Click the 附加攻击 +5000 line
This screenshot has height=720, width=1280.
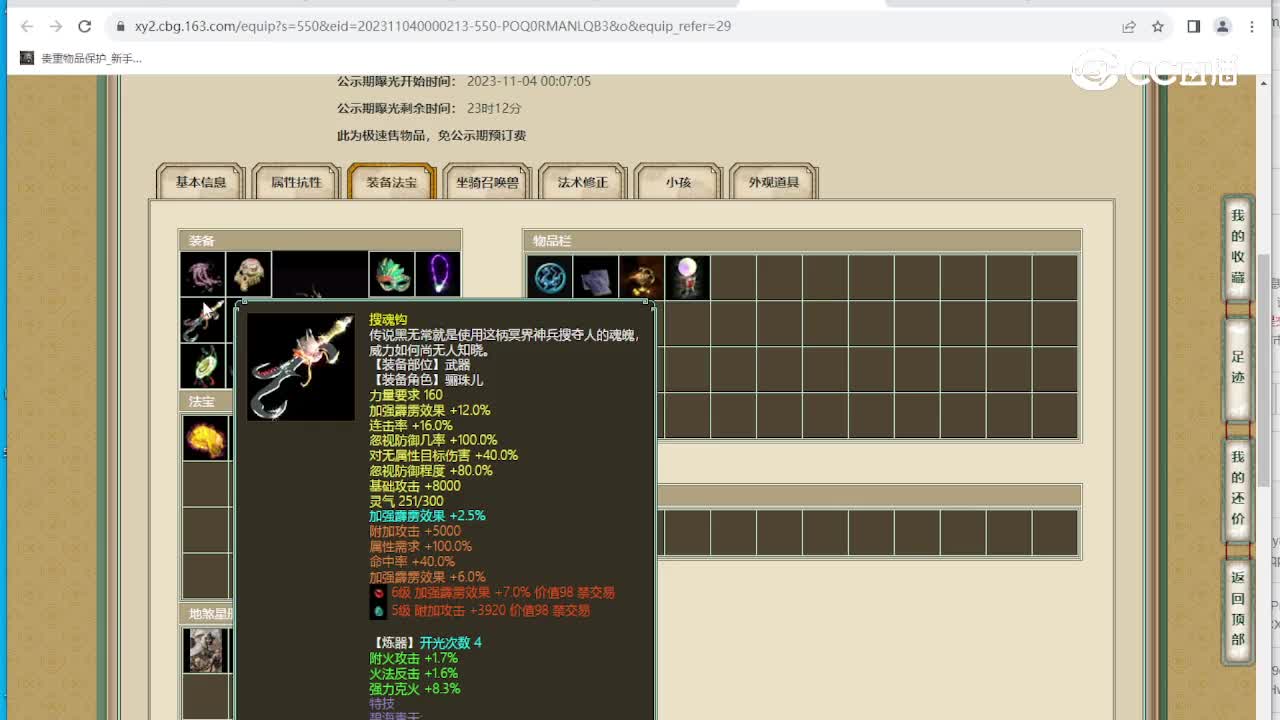pyautogui.click(x=415, y=531)
